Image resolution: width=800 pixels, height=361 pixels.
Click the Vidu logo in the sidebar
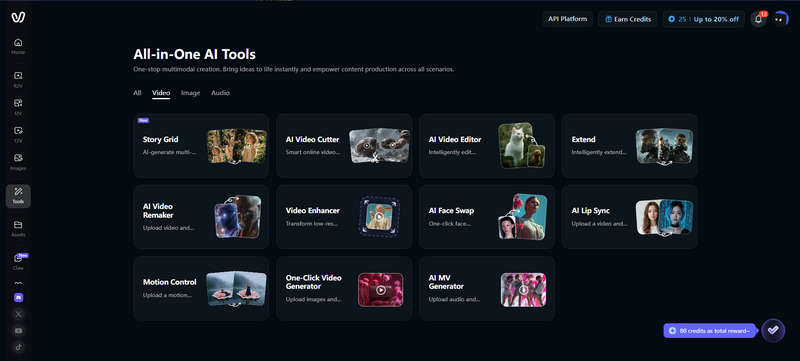(x=18, y=18)
